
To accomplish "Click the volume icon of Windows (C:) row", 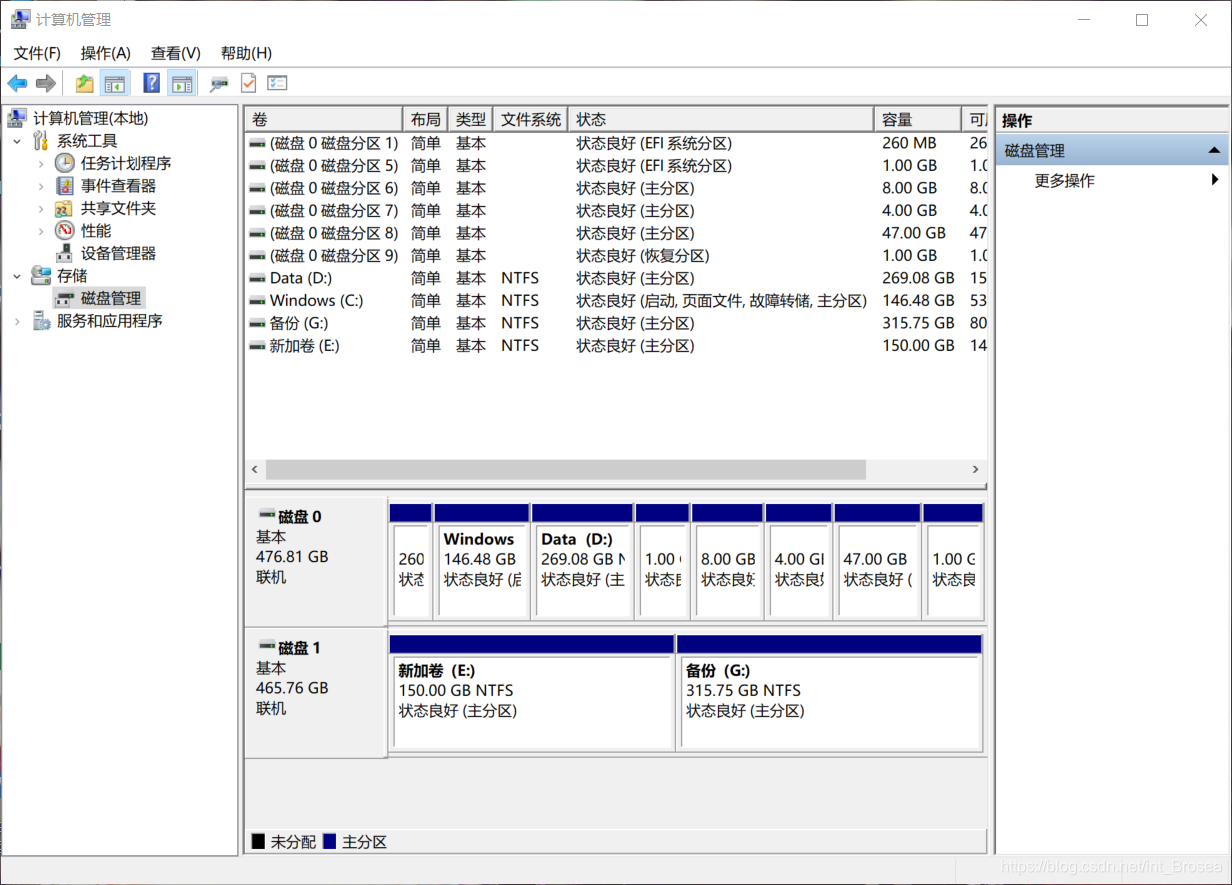I will click(x=258, y=300).
